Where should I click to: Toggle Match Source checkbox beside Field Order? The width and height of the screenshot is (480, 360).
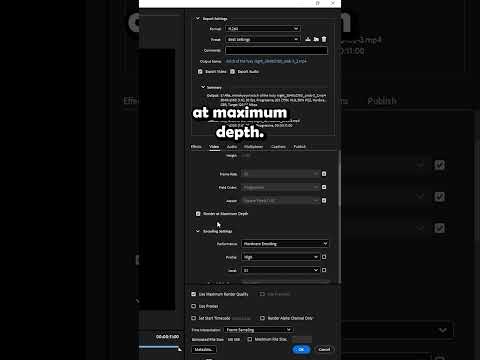click(x=324, y=187)
